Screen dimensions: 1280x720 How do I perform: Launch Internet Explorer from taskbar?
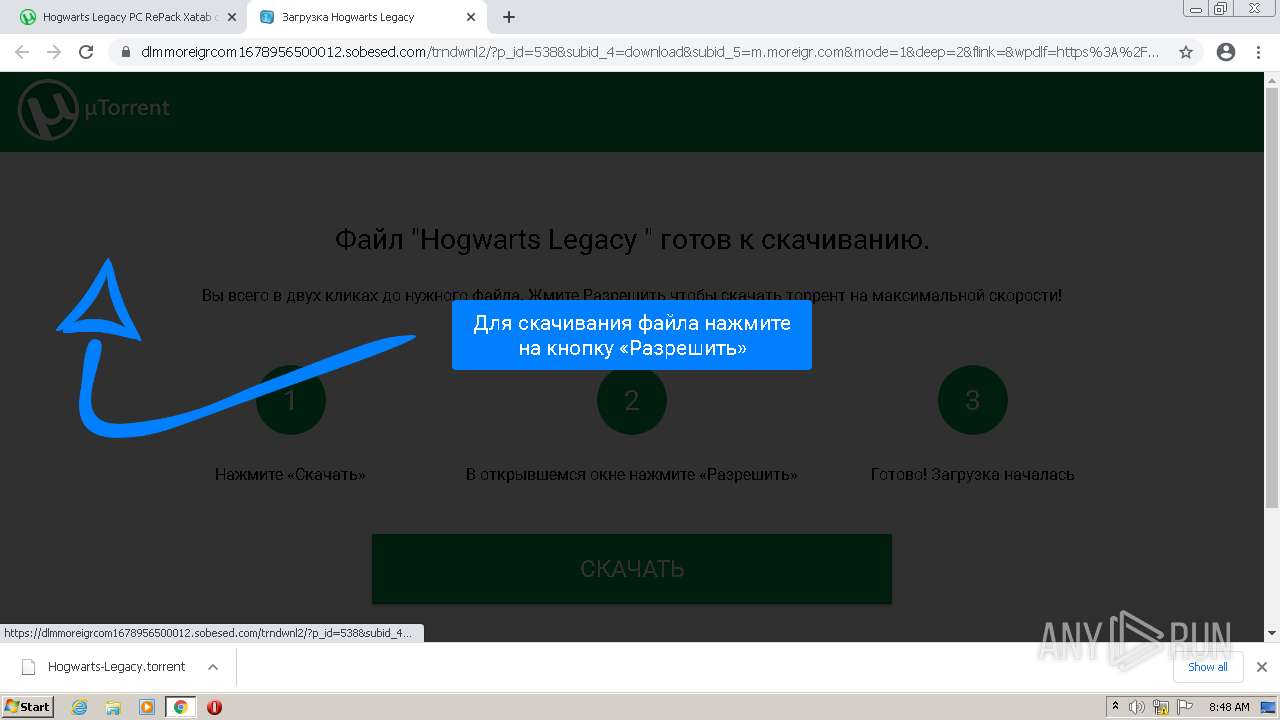(x=80, y=707)
